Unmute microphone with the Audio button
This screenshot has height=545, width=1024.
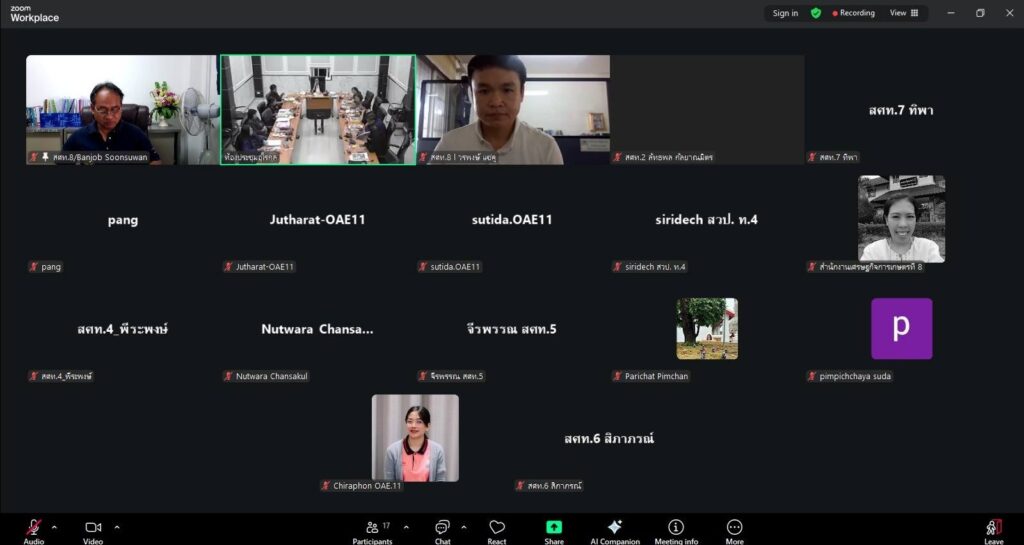click(x=34, y=529)
